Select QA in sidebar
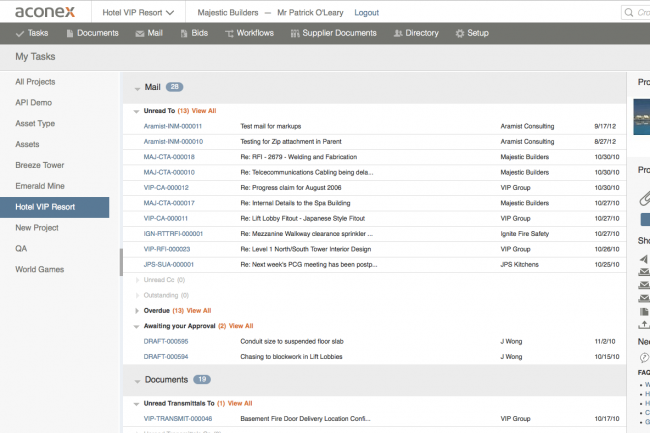650x433 pixels. click(x=21, y=249)
